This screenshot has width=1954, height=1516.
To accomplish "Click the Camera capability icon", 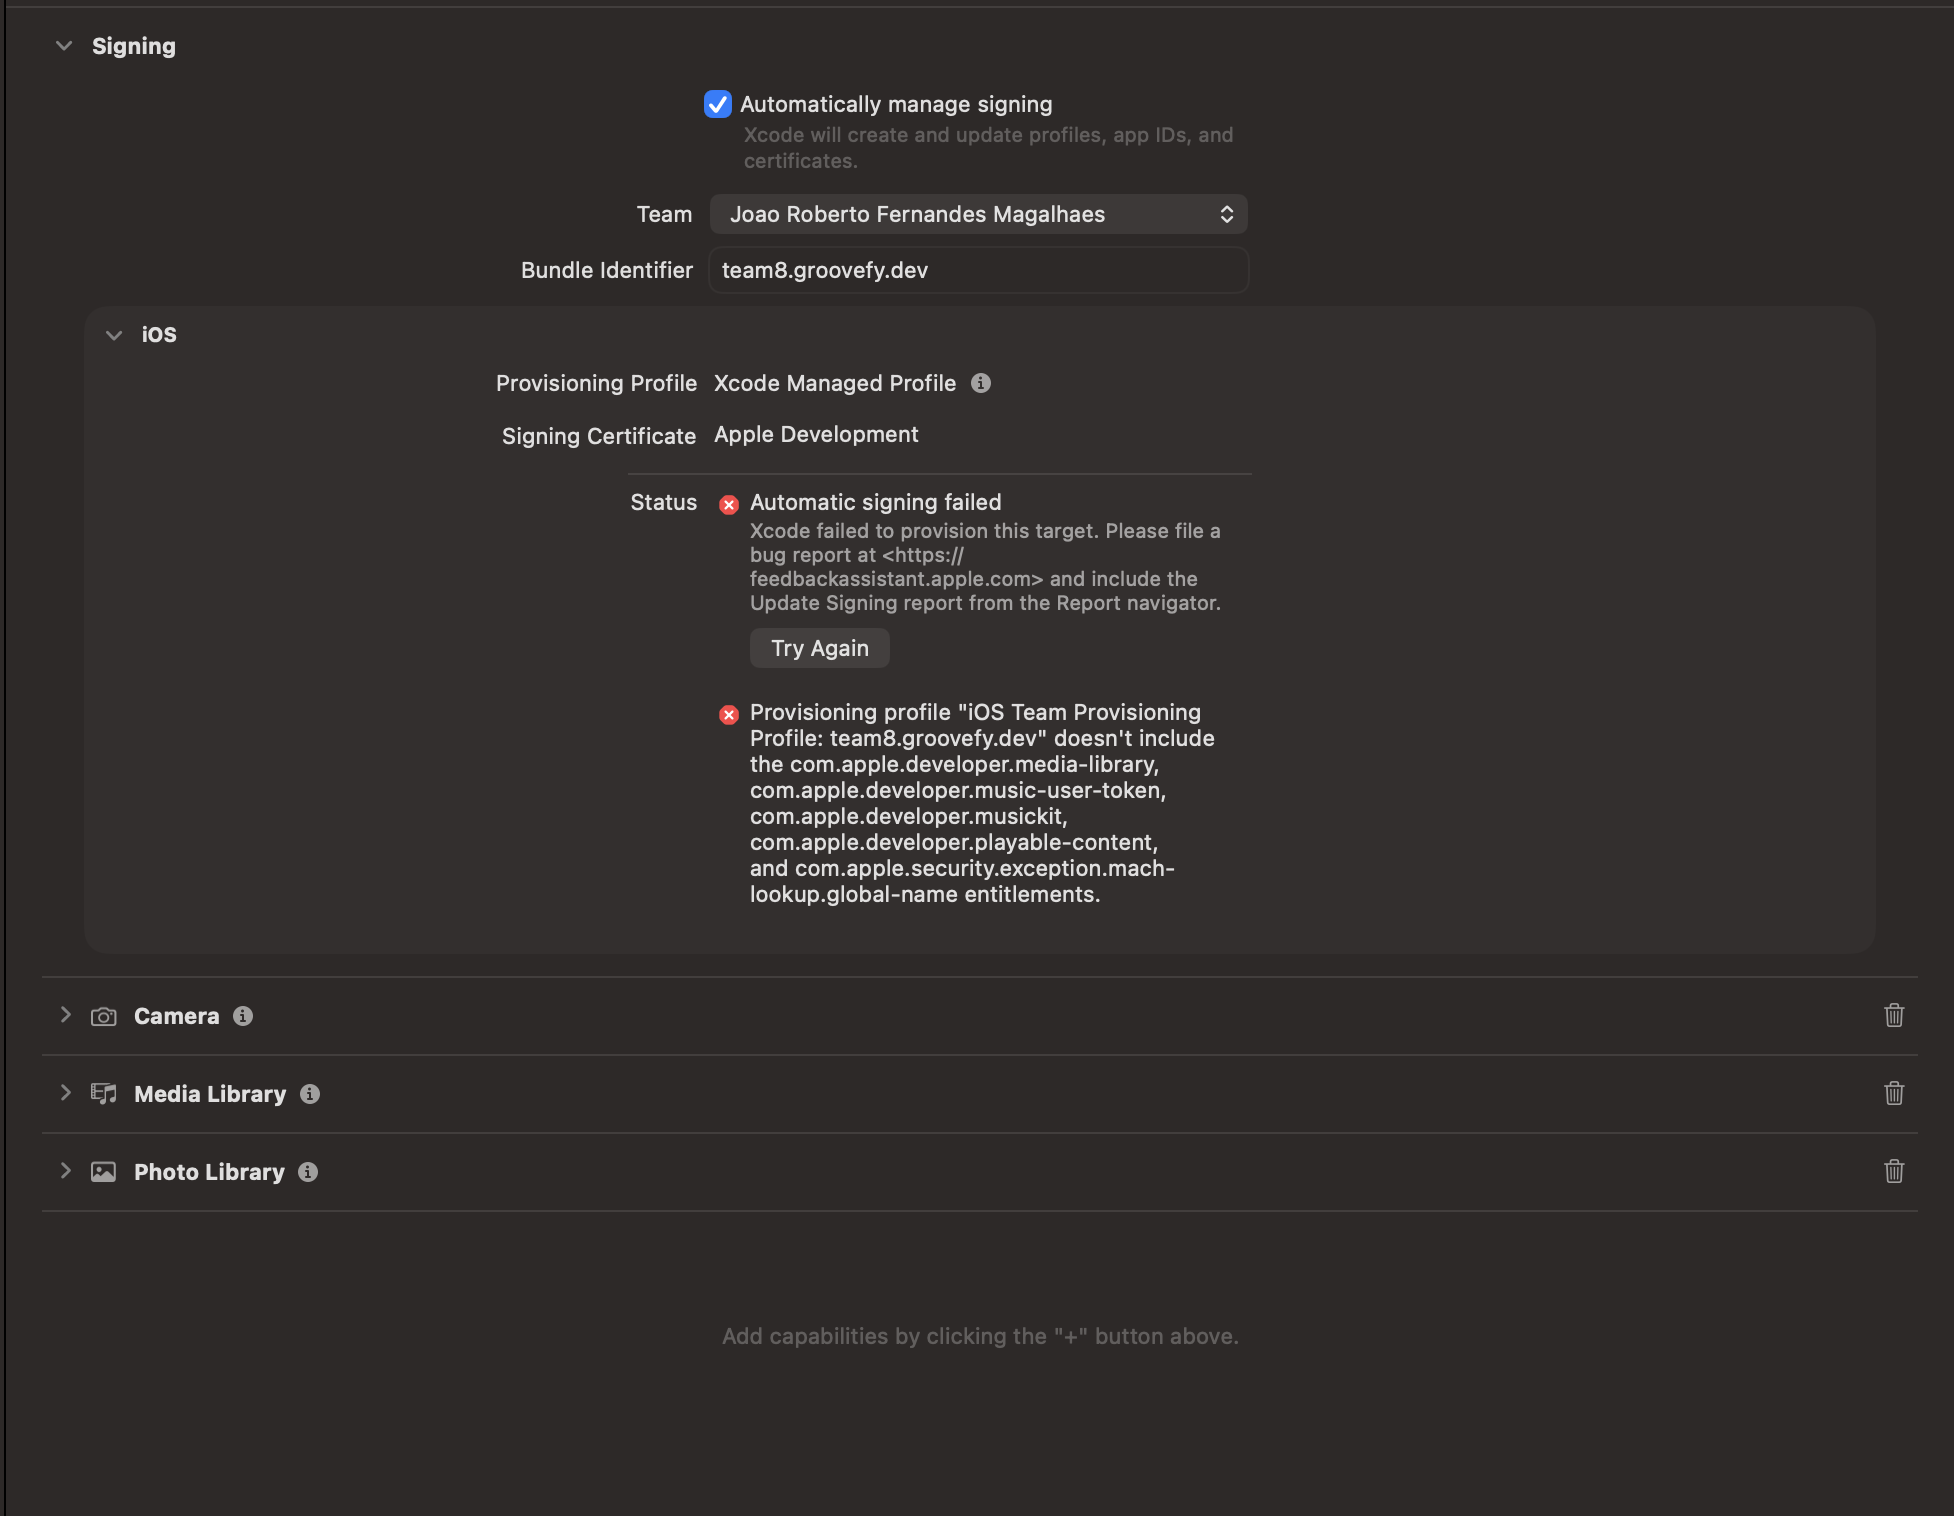I will coord(104,1016).
